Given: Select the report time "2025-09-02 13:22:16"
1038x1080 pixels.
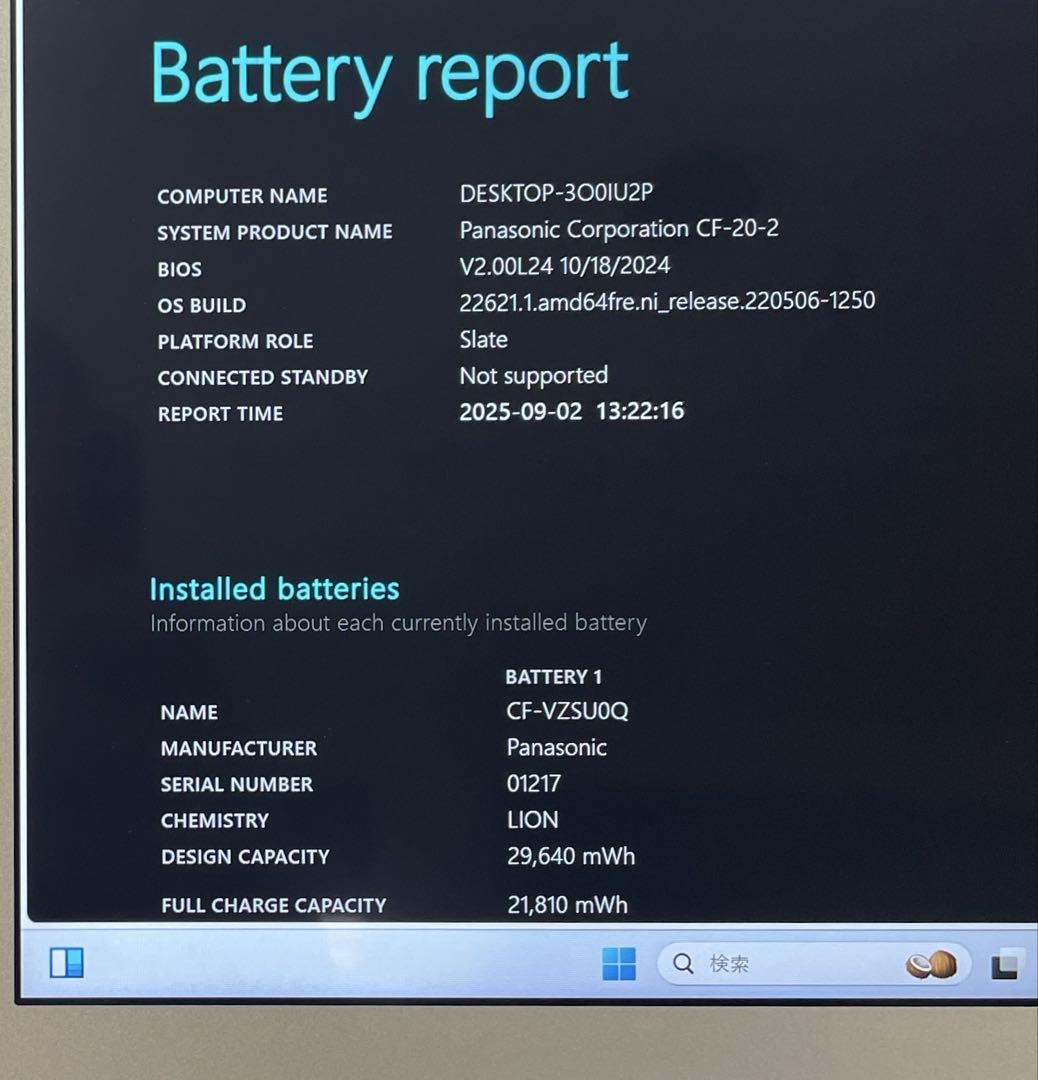Looking at the screenshot, I should pos(572,411).
